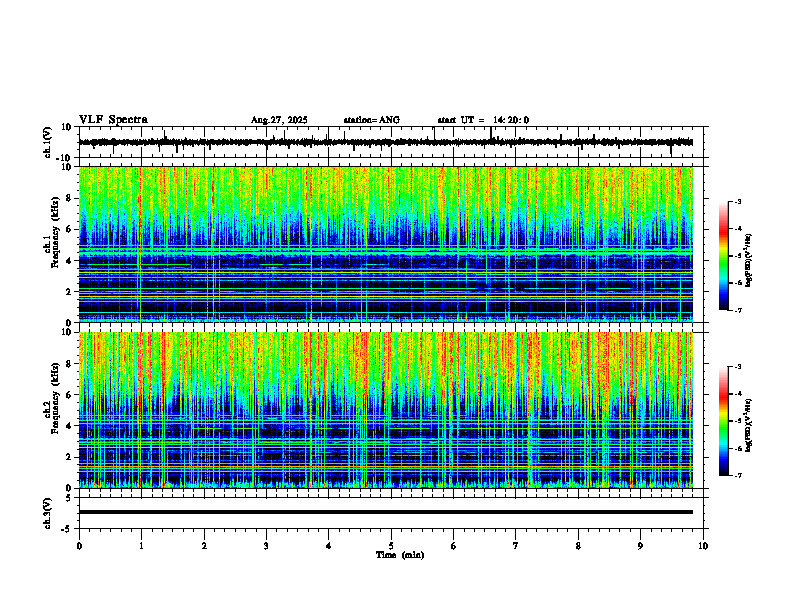The height and width of the screenshot is (612, 792).
Task: Click the "Time (min)" axis title
Action: (x=400, y=555)
